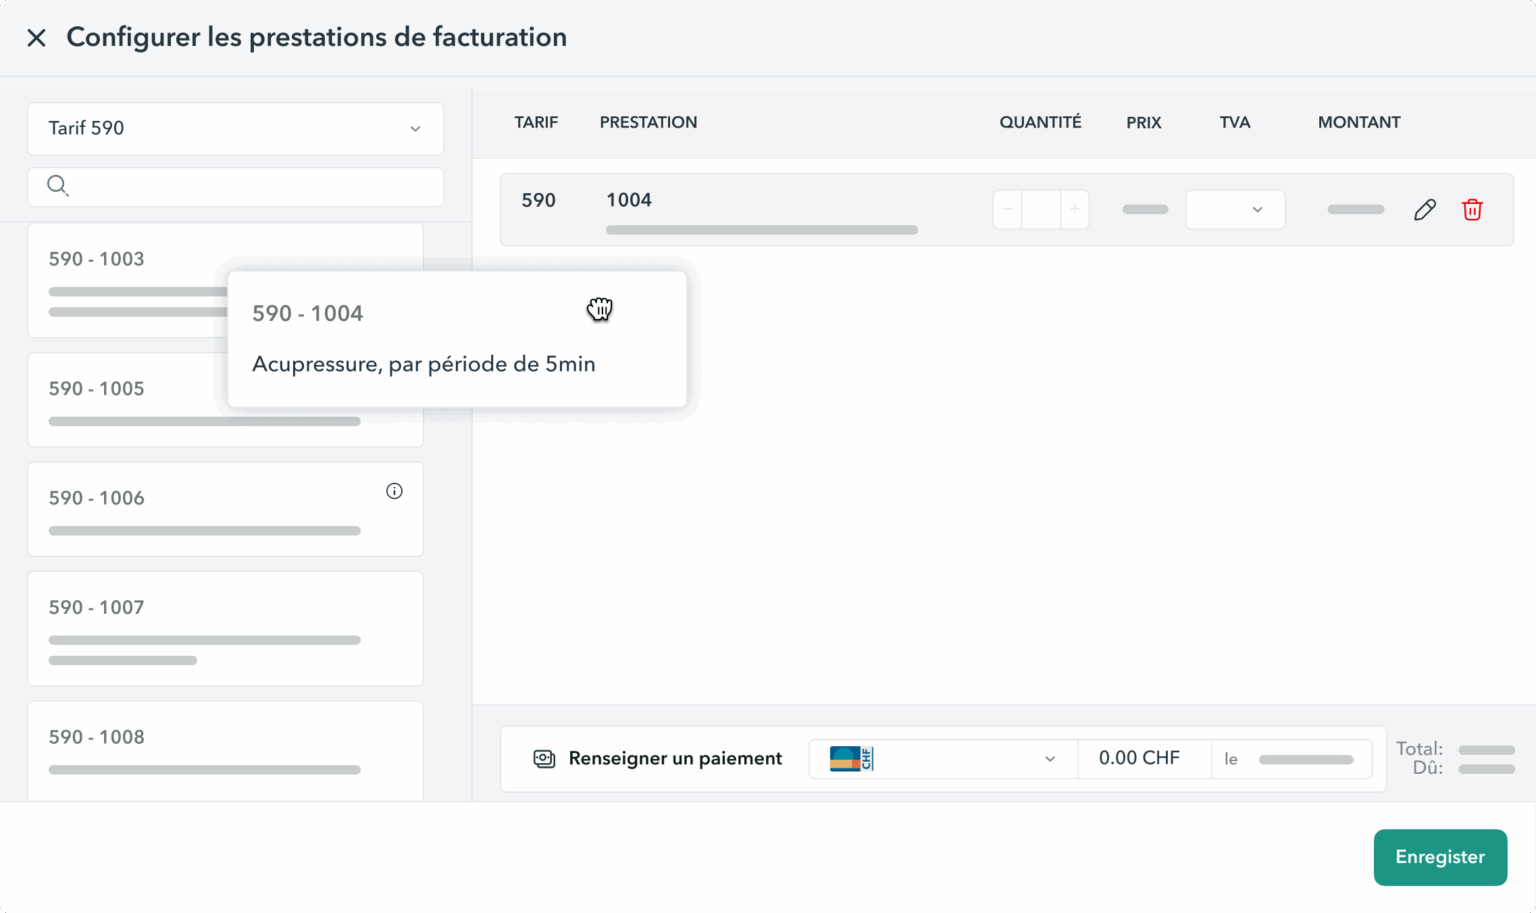Click the Enregister button
The image size is (1536, 913).
(1439, 857)
